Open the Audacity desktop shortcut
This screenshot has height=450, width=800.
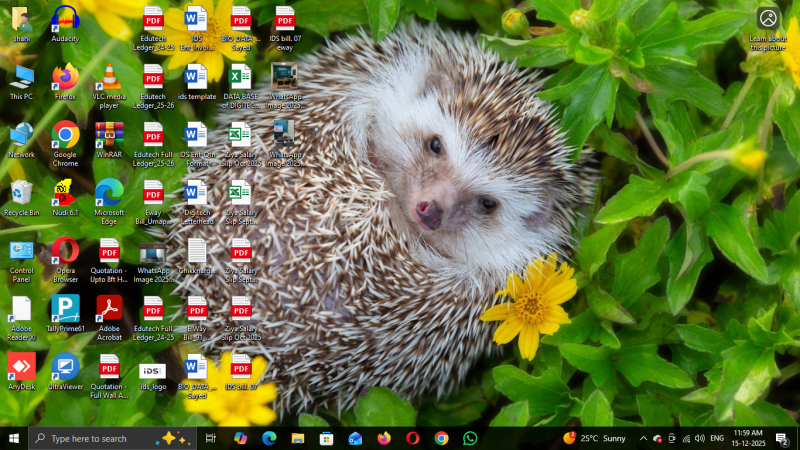pos(65,20)
